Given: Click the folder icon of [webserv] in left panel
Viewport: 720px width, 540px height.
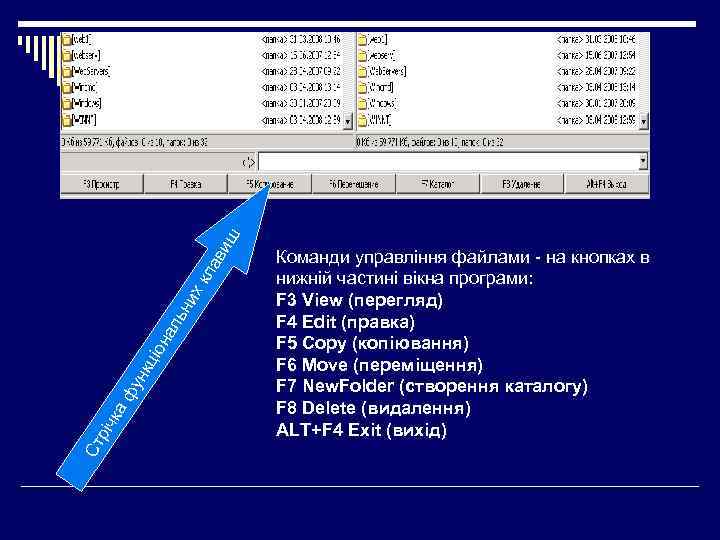Looking at the screenshot, I should pos(67,56).
